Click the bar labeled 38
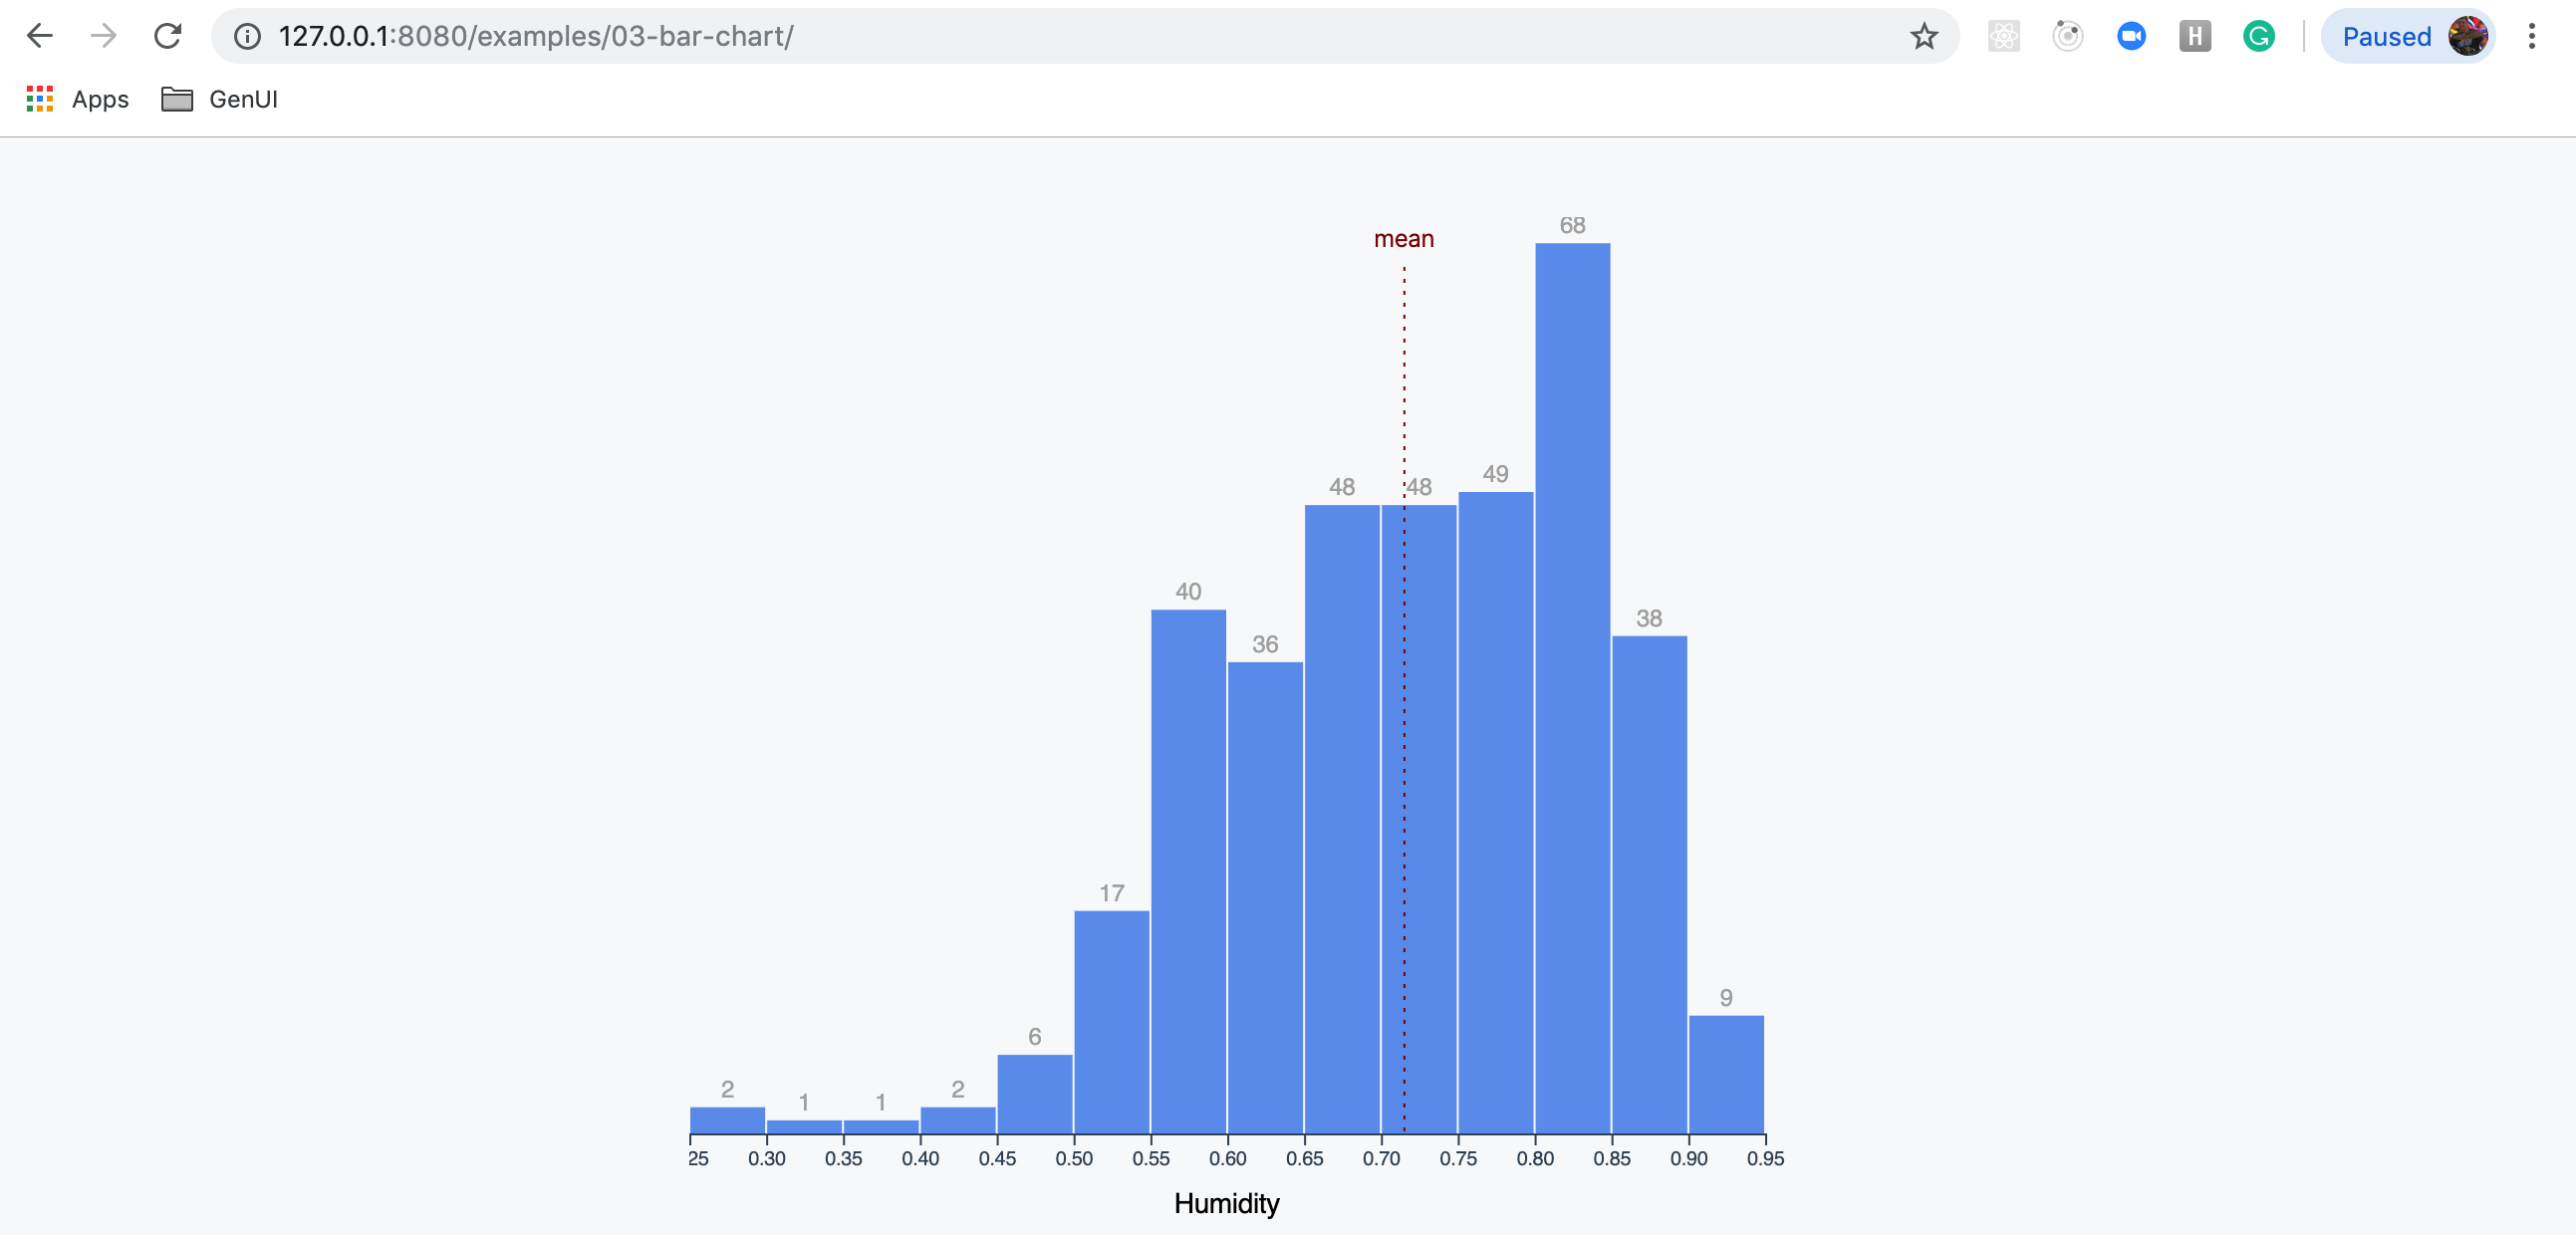 click(1649, 884)
